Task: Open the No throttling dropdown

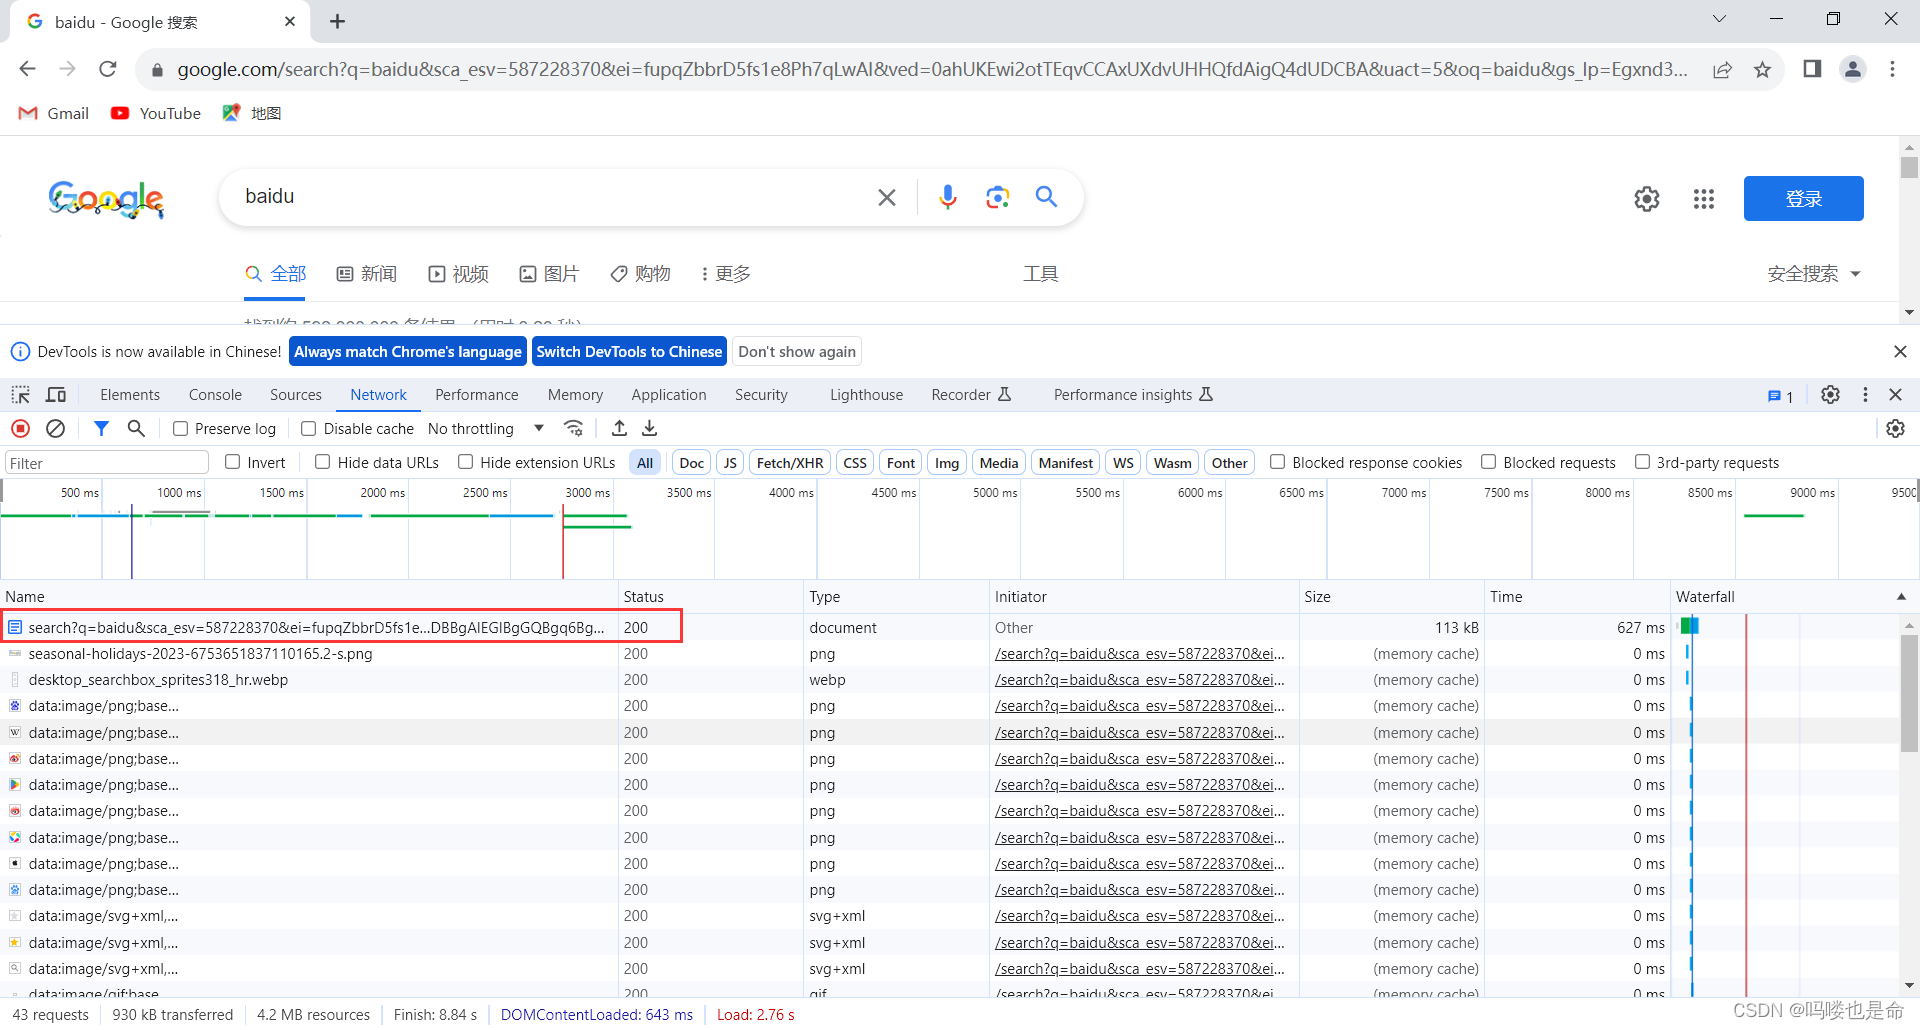Action: click(x=486, y=429)
